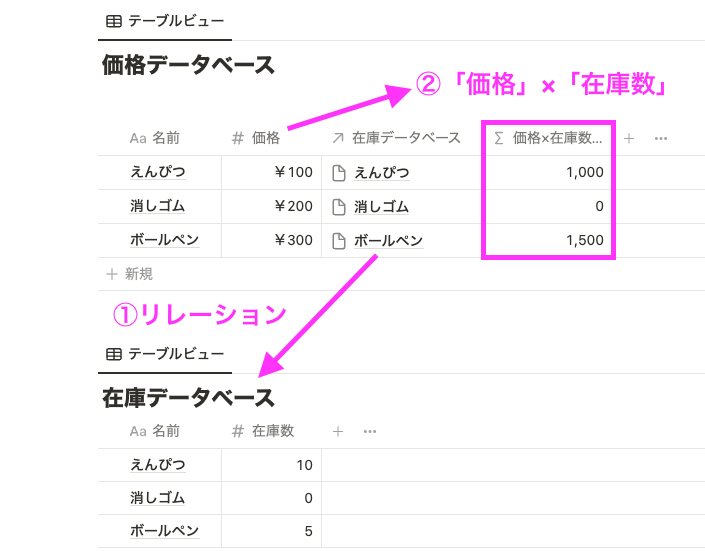705x551 pixels.
Task: Click the table view icon above 在庫データベース
Action: 114,354
